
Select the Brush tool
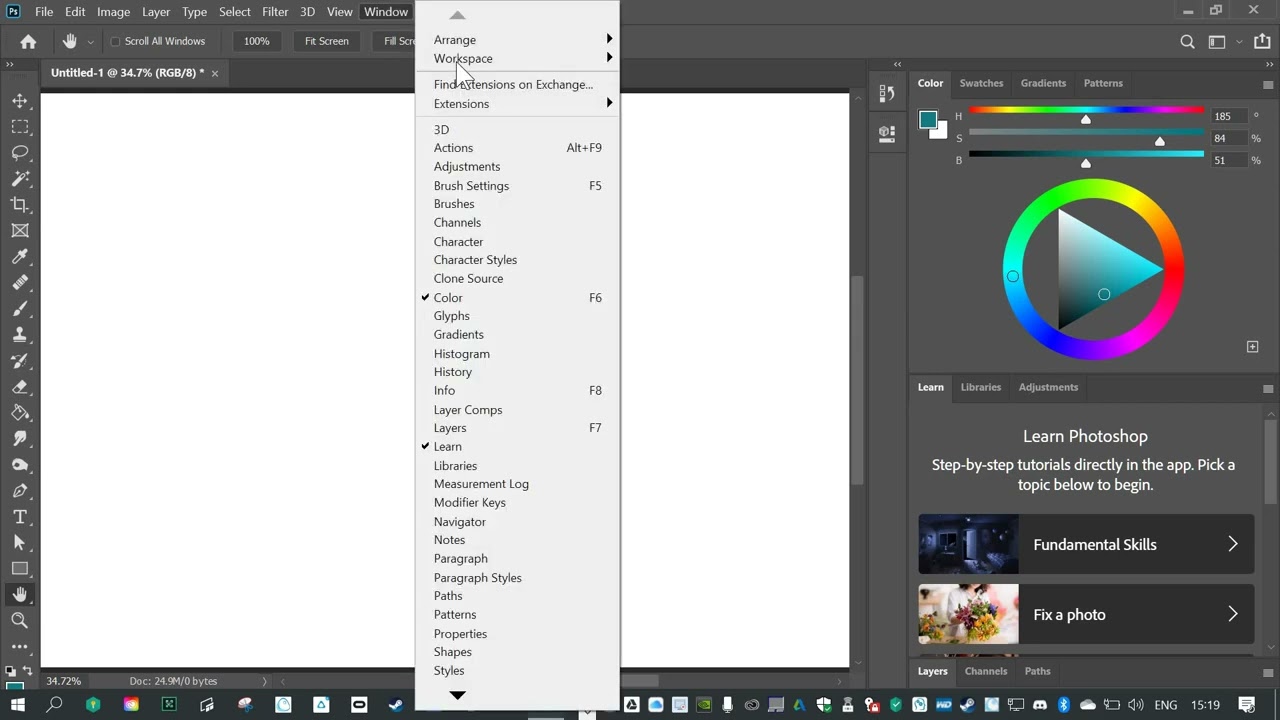[20, 309]
